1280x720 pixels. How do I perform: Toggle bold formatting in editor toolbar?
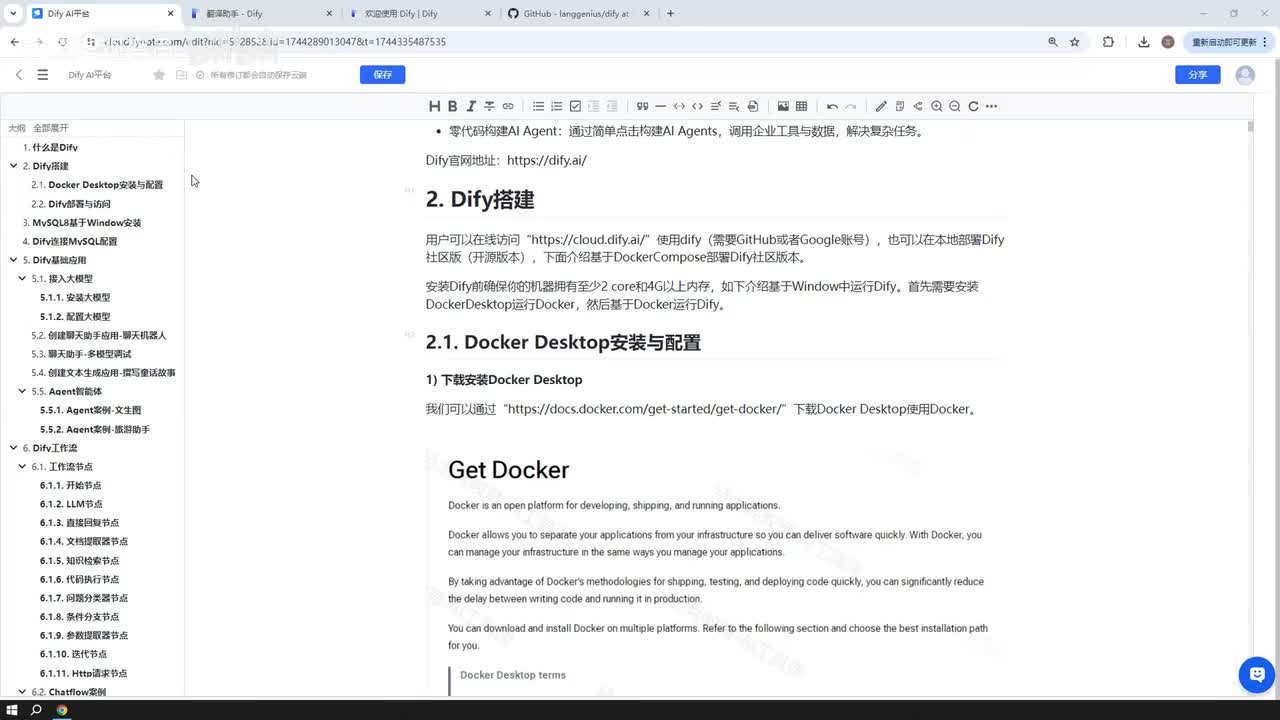(x=452, y=106)
